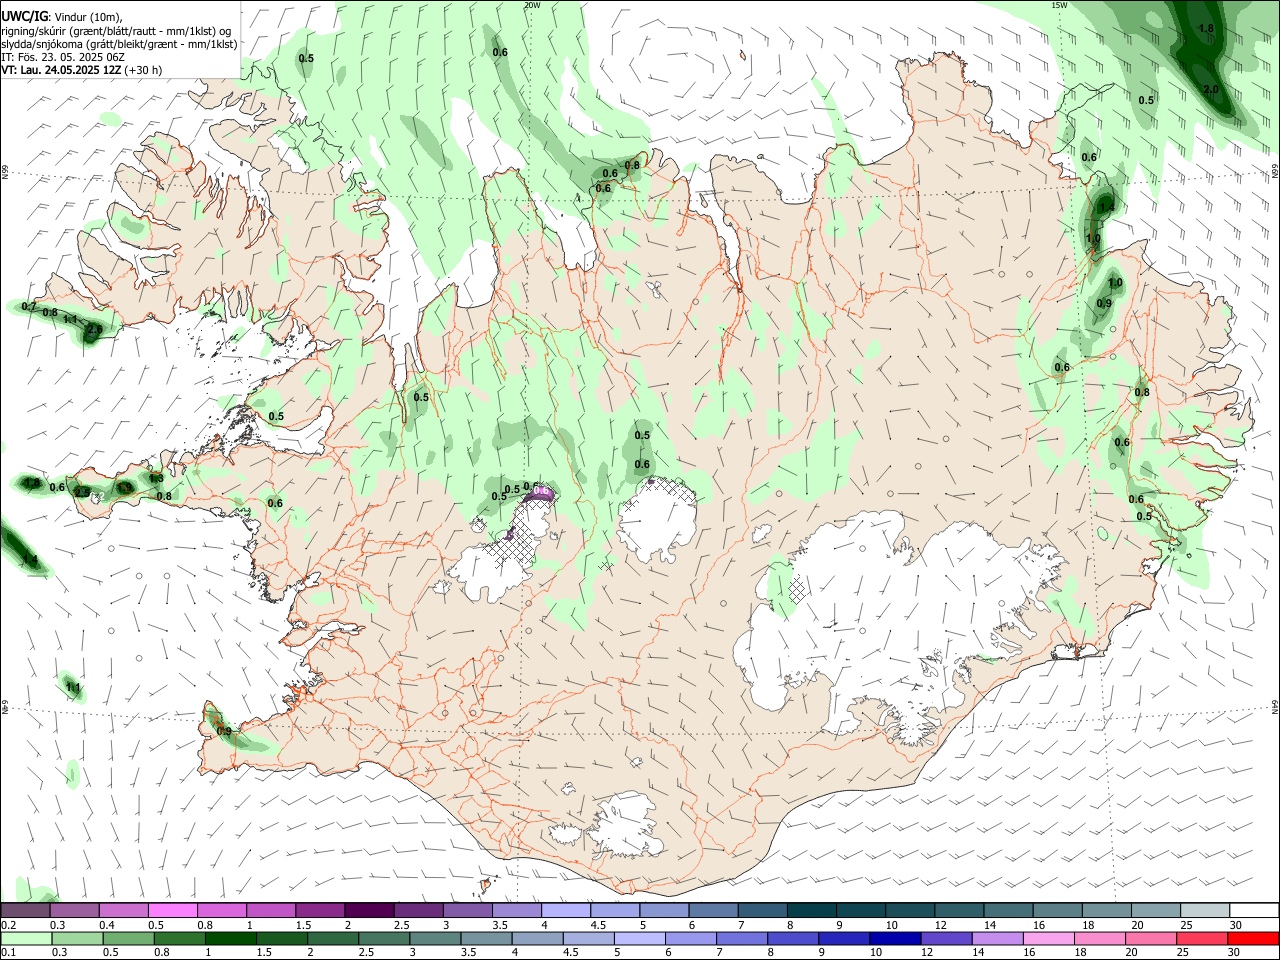Viewport: 1280px width, 960px height.
Task: Select the upper legend swatch between 3.5 and 4
Action: click(517, 911)
